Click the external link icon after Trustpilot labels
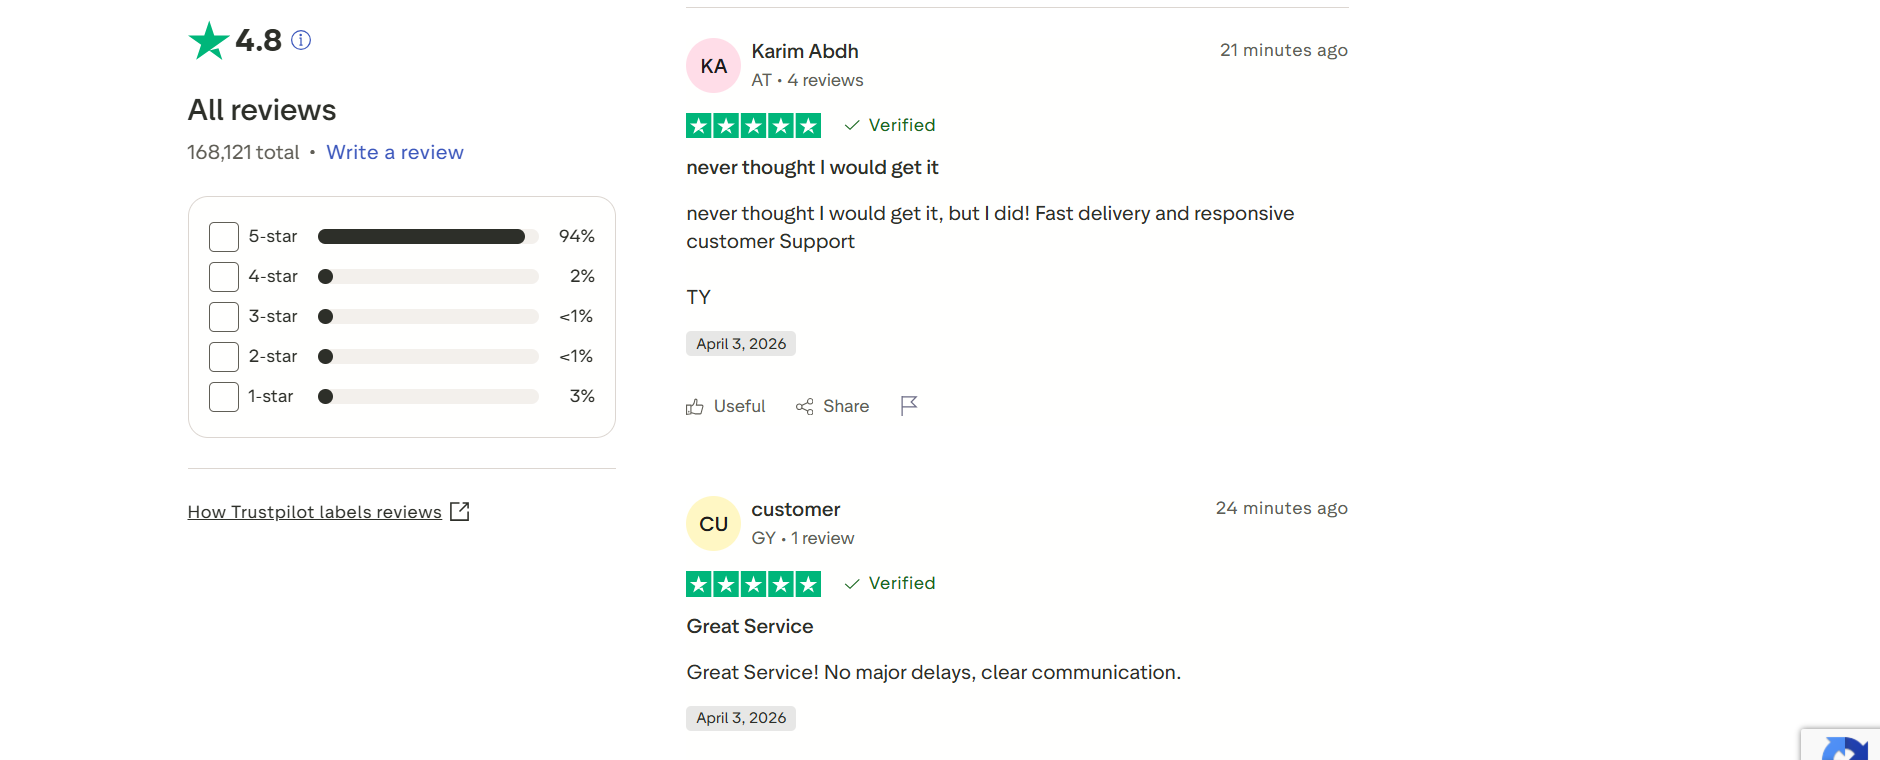1880x760 pixels. pos(460,512)
